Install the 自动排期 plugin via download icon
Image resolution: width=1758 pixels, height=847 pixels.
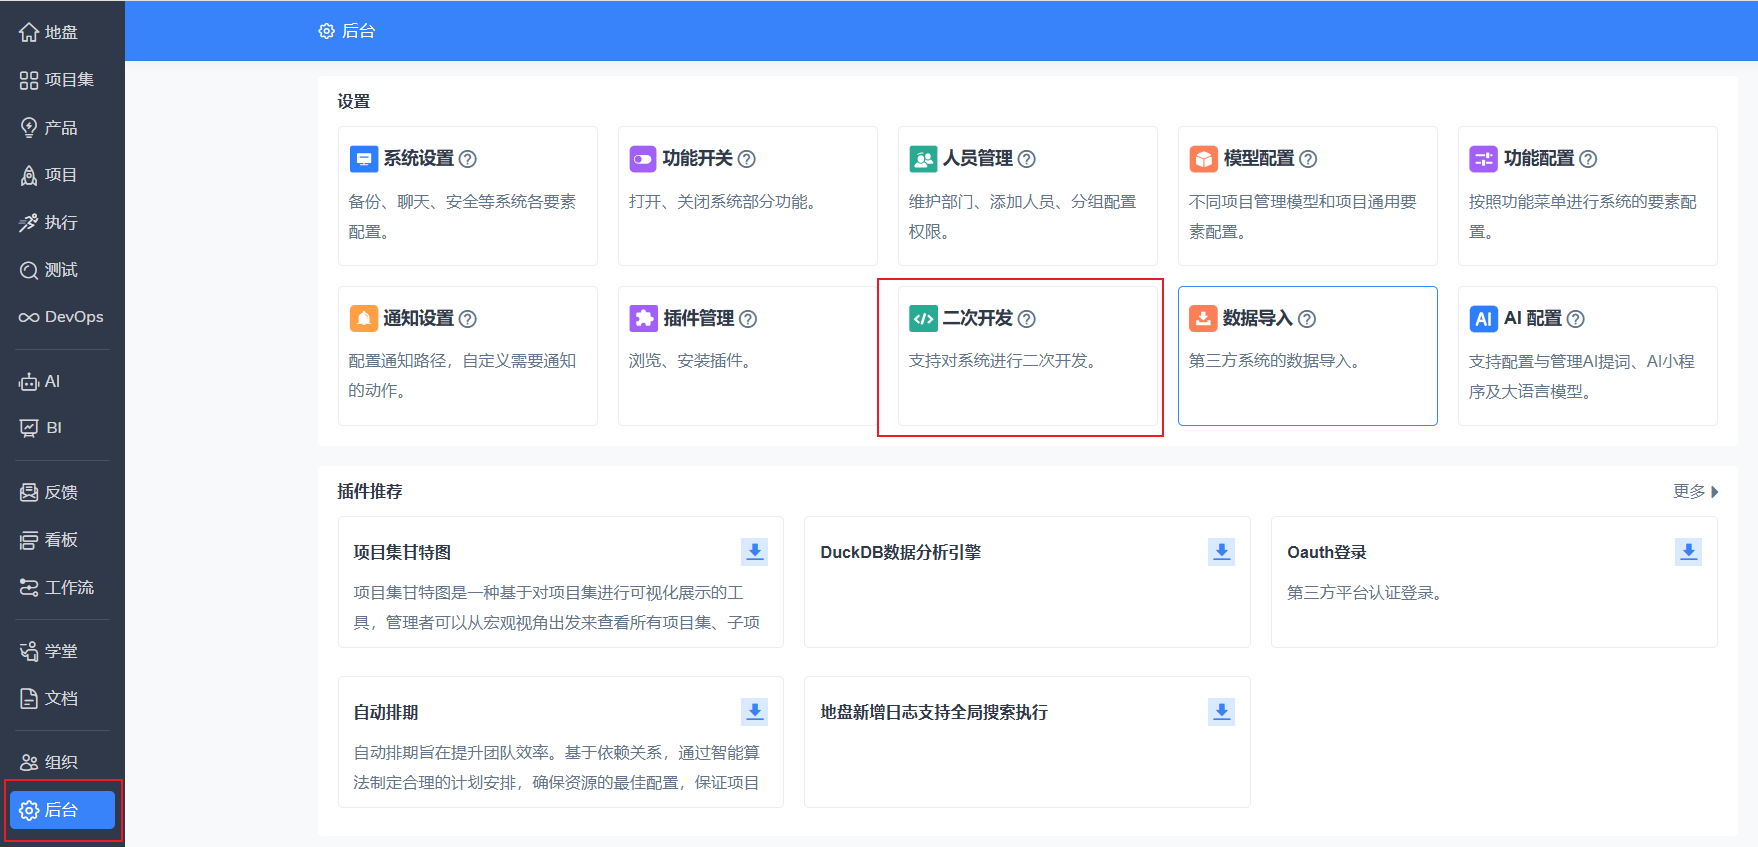pos(754,712)
